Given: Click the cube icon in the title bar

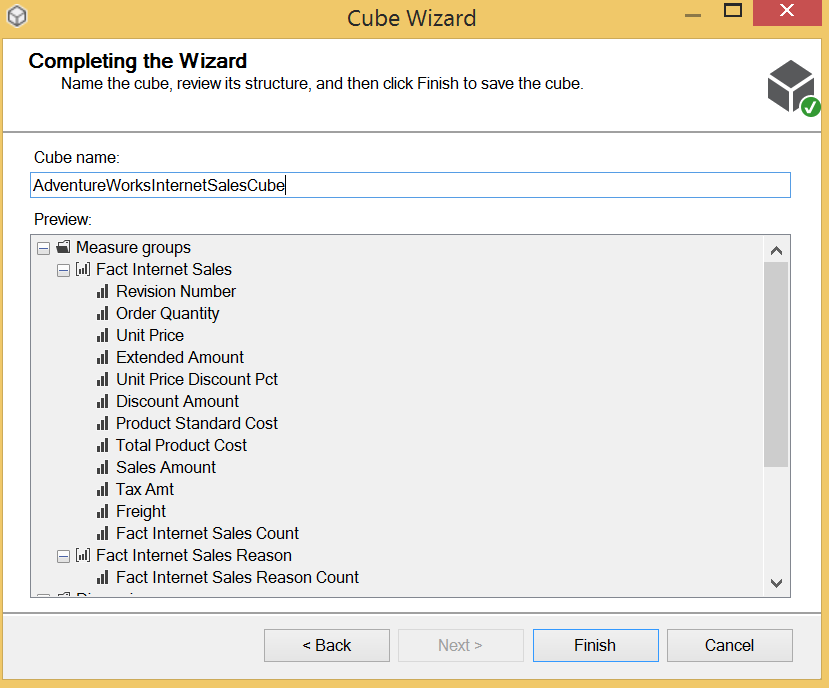Looking at the screenshot, I should [17, 17].
